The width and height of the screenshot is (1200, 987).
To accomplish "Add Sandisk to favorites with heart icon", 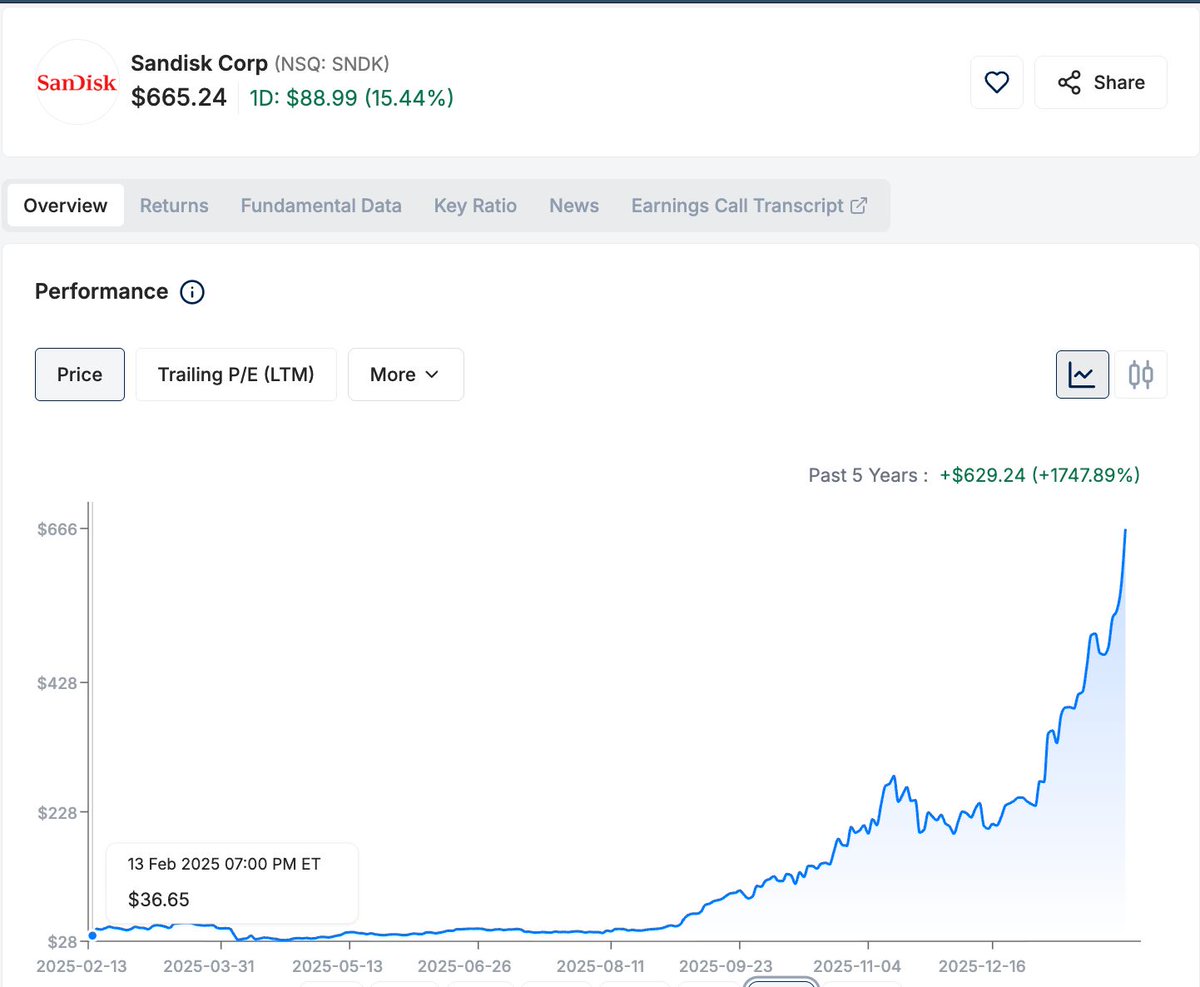I will (x=997, y=82).
